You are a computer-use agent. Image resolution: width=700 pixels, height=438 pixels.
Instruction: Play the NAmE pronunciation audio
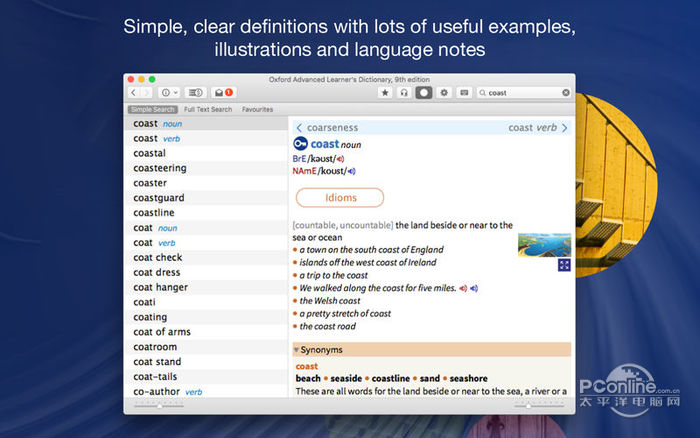[x=352, y=171]
